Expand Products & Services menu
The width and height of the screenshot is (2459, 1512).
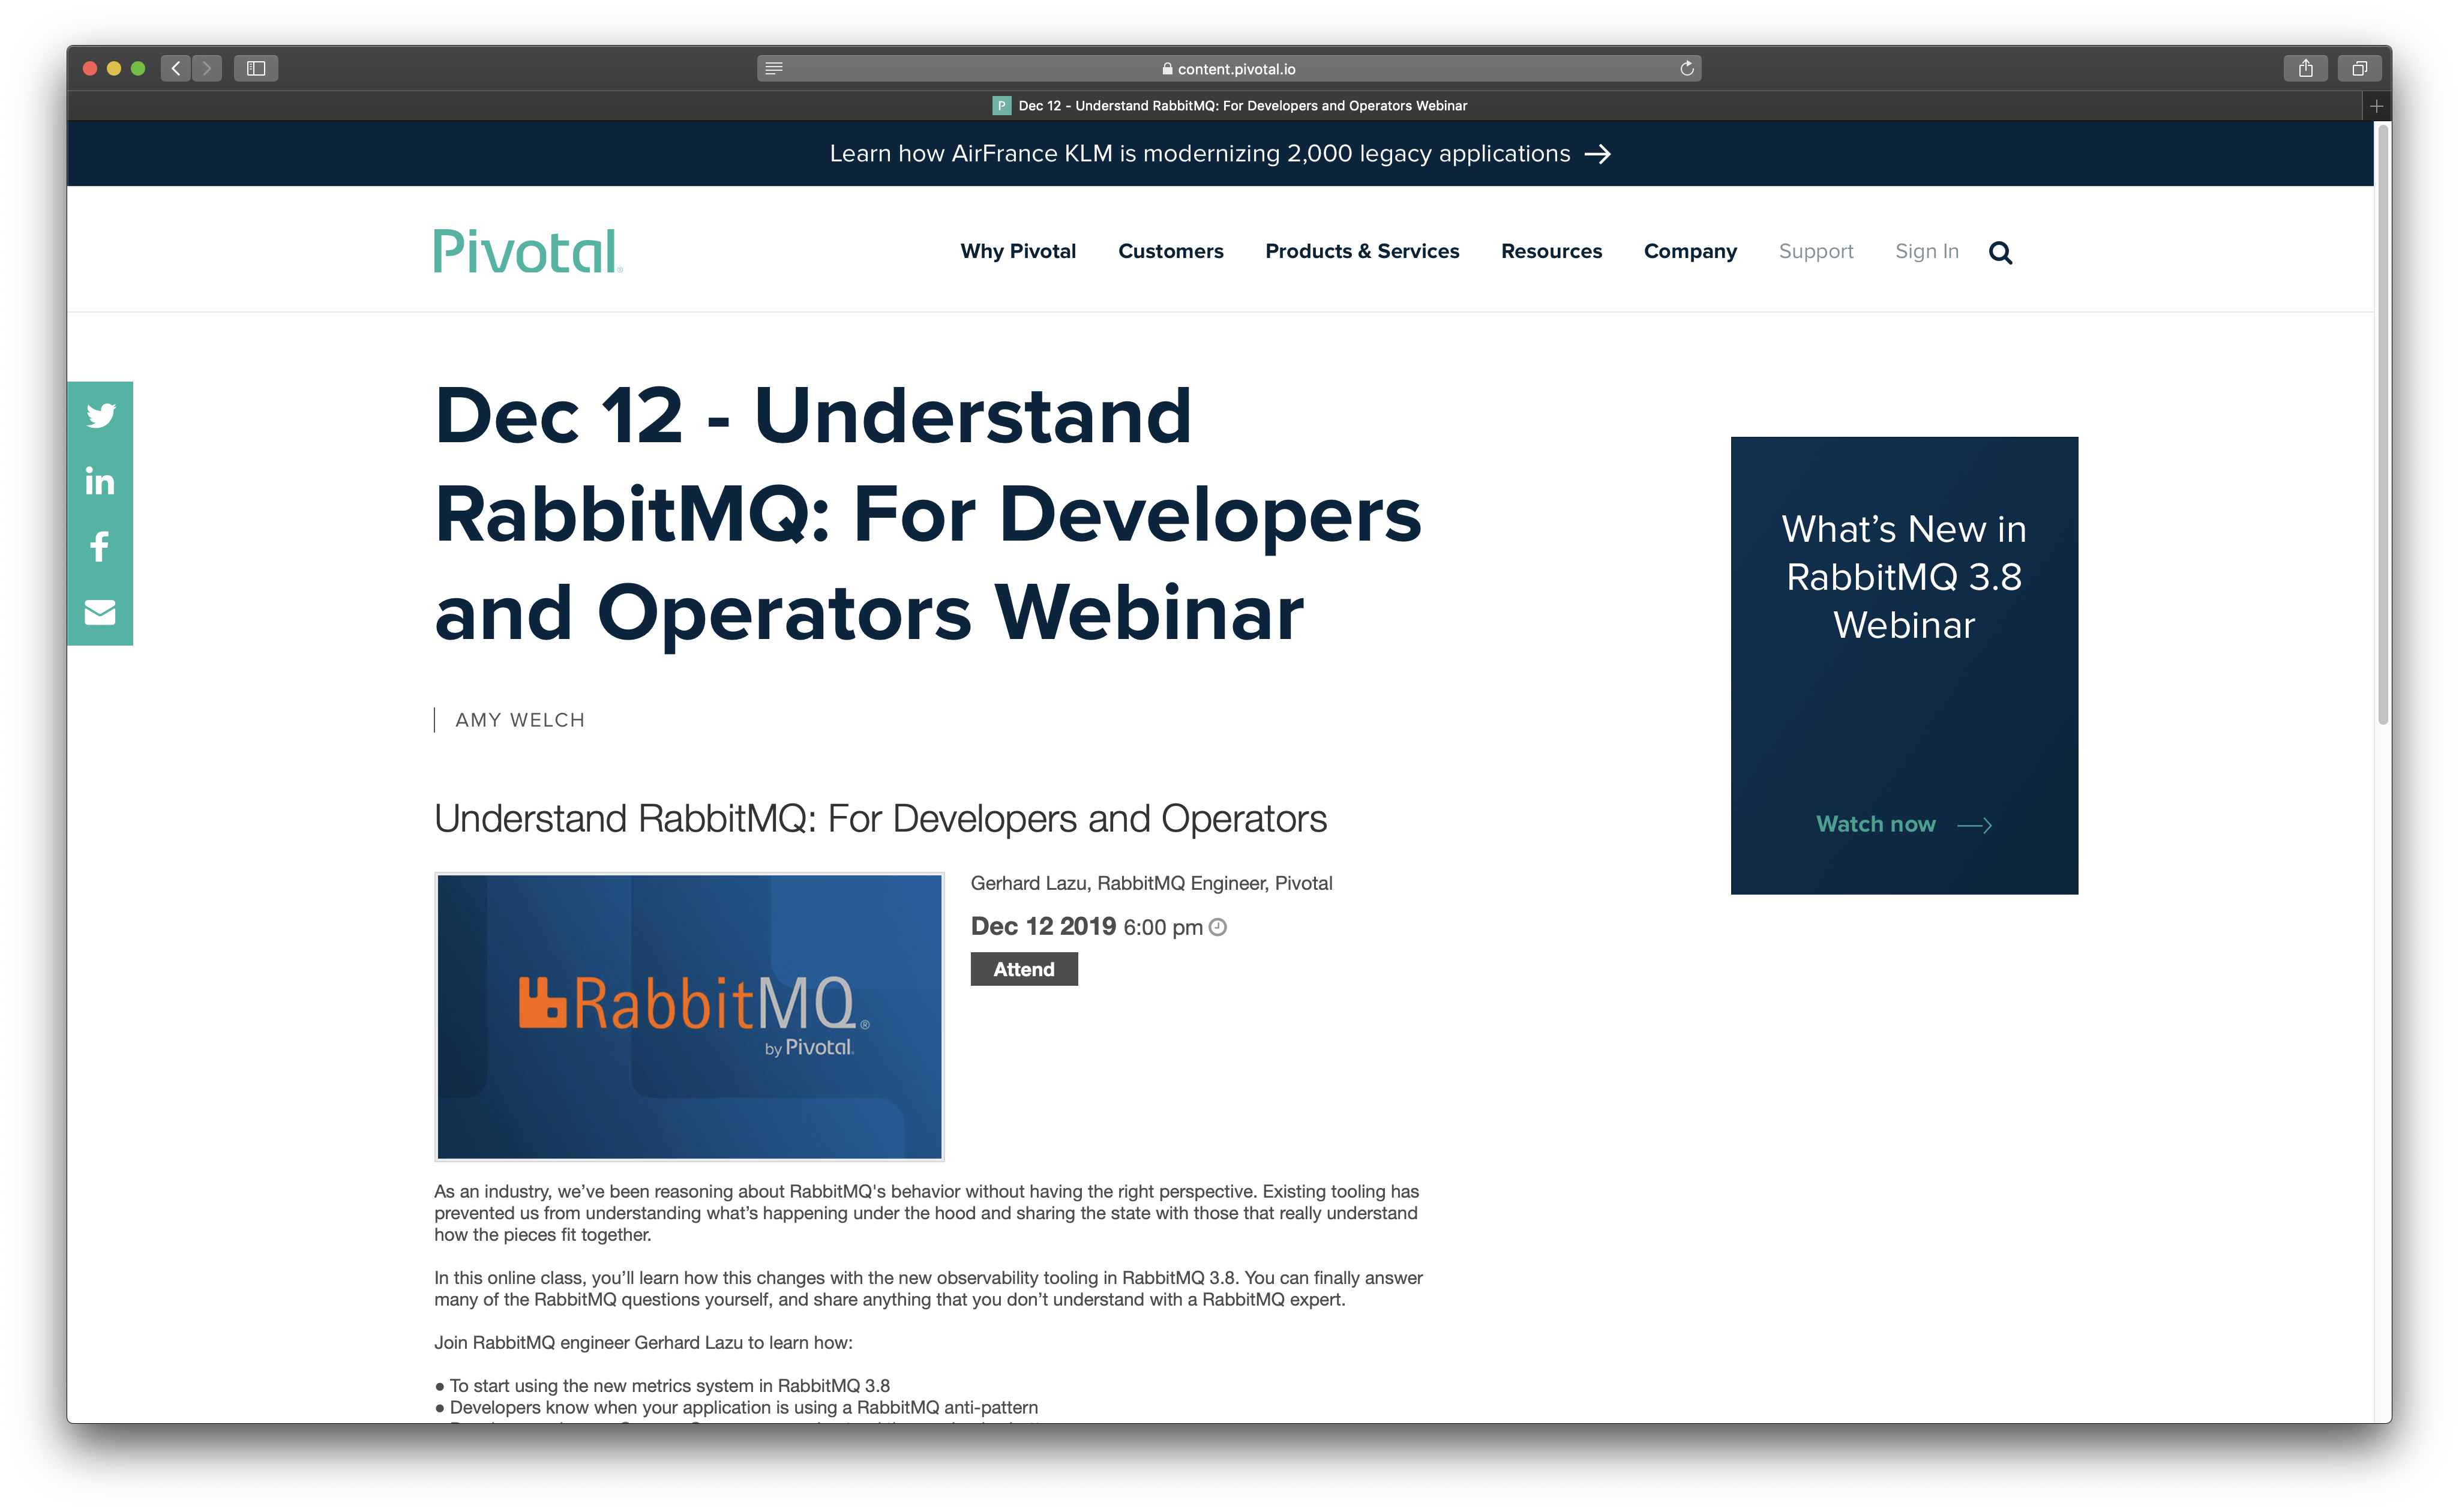pyautogui.click(x=1362, y=251)
